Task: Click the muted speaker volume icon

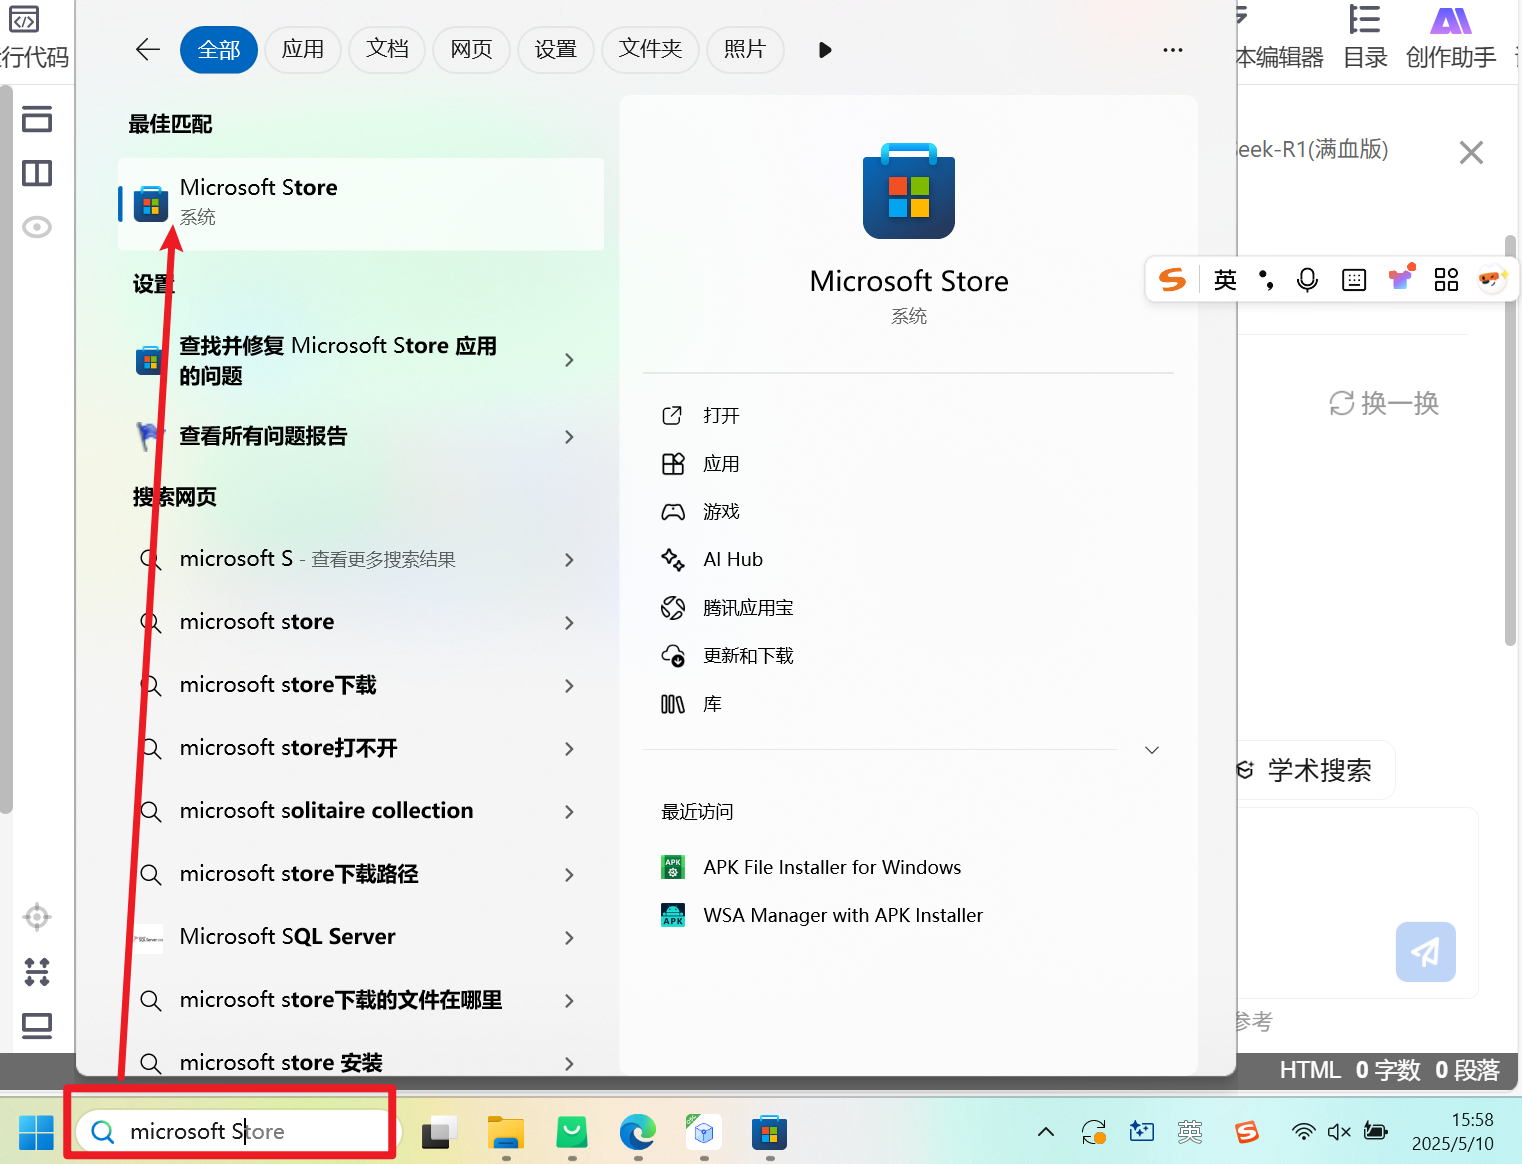Action: click(x=1339, y=1132)
